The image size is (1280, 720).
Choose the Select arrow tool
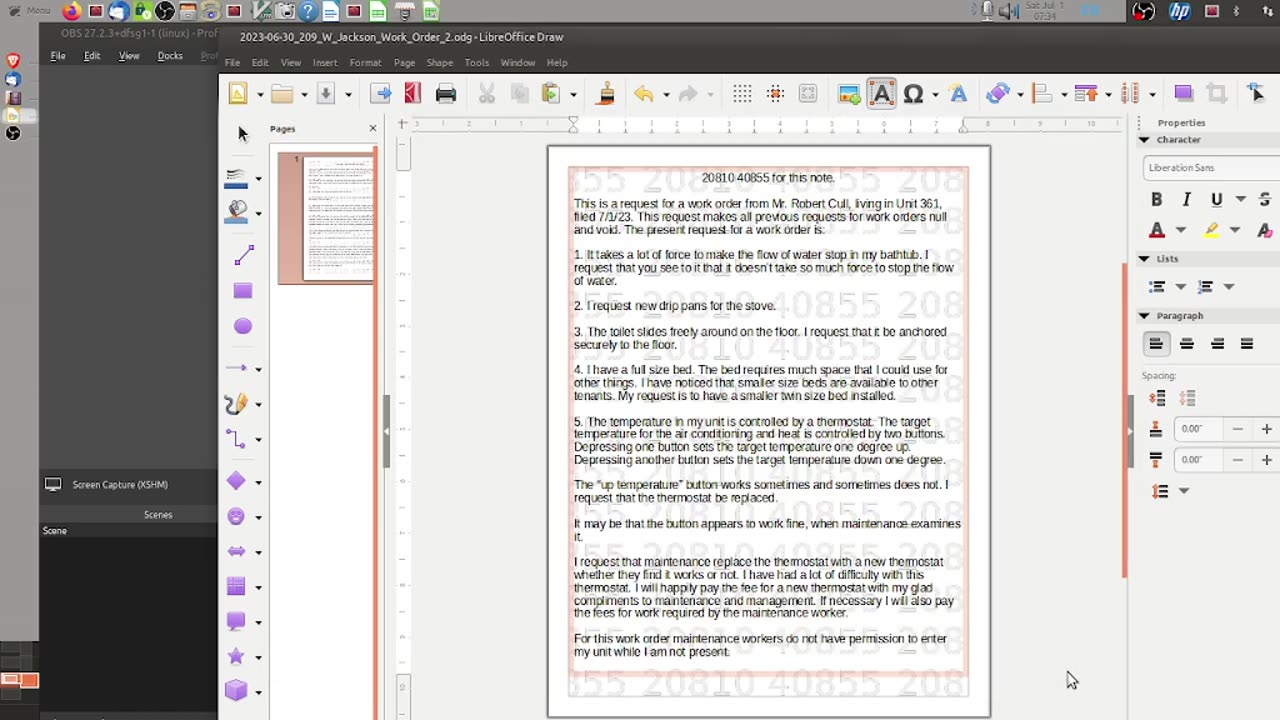pos(242,134)
